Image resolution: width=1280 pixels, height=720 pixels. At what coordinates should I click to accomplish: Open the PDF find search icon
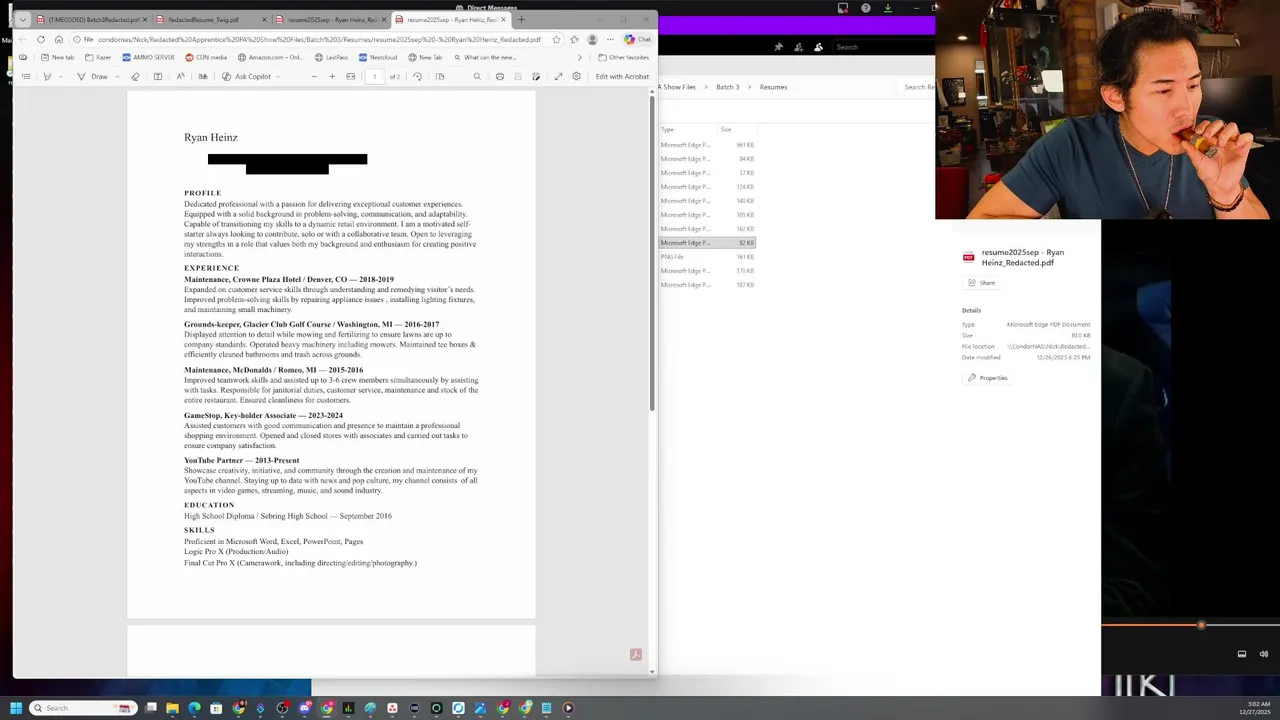click(x=477, y=76)
